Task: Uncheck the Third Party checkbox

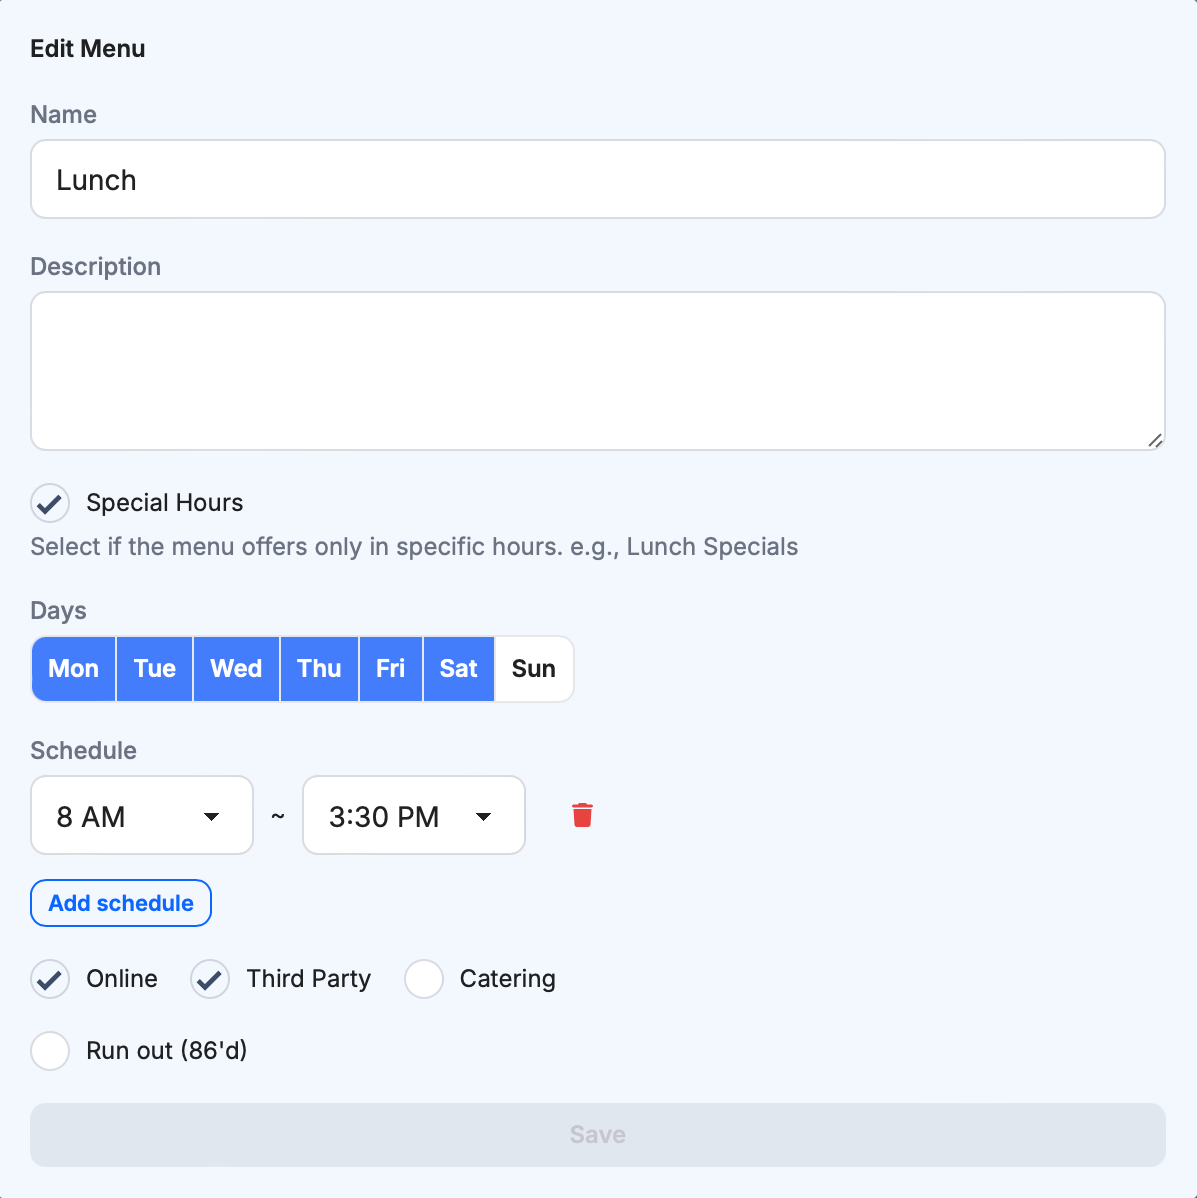Action: click(x=209, y=979)
